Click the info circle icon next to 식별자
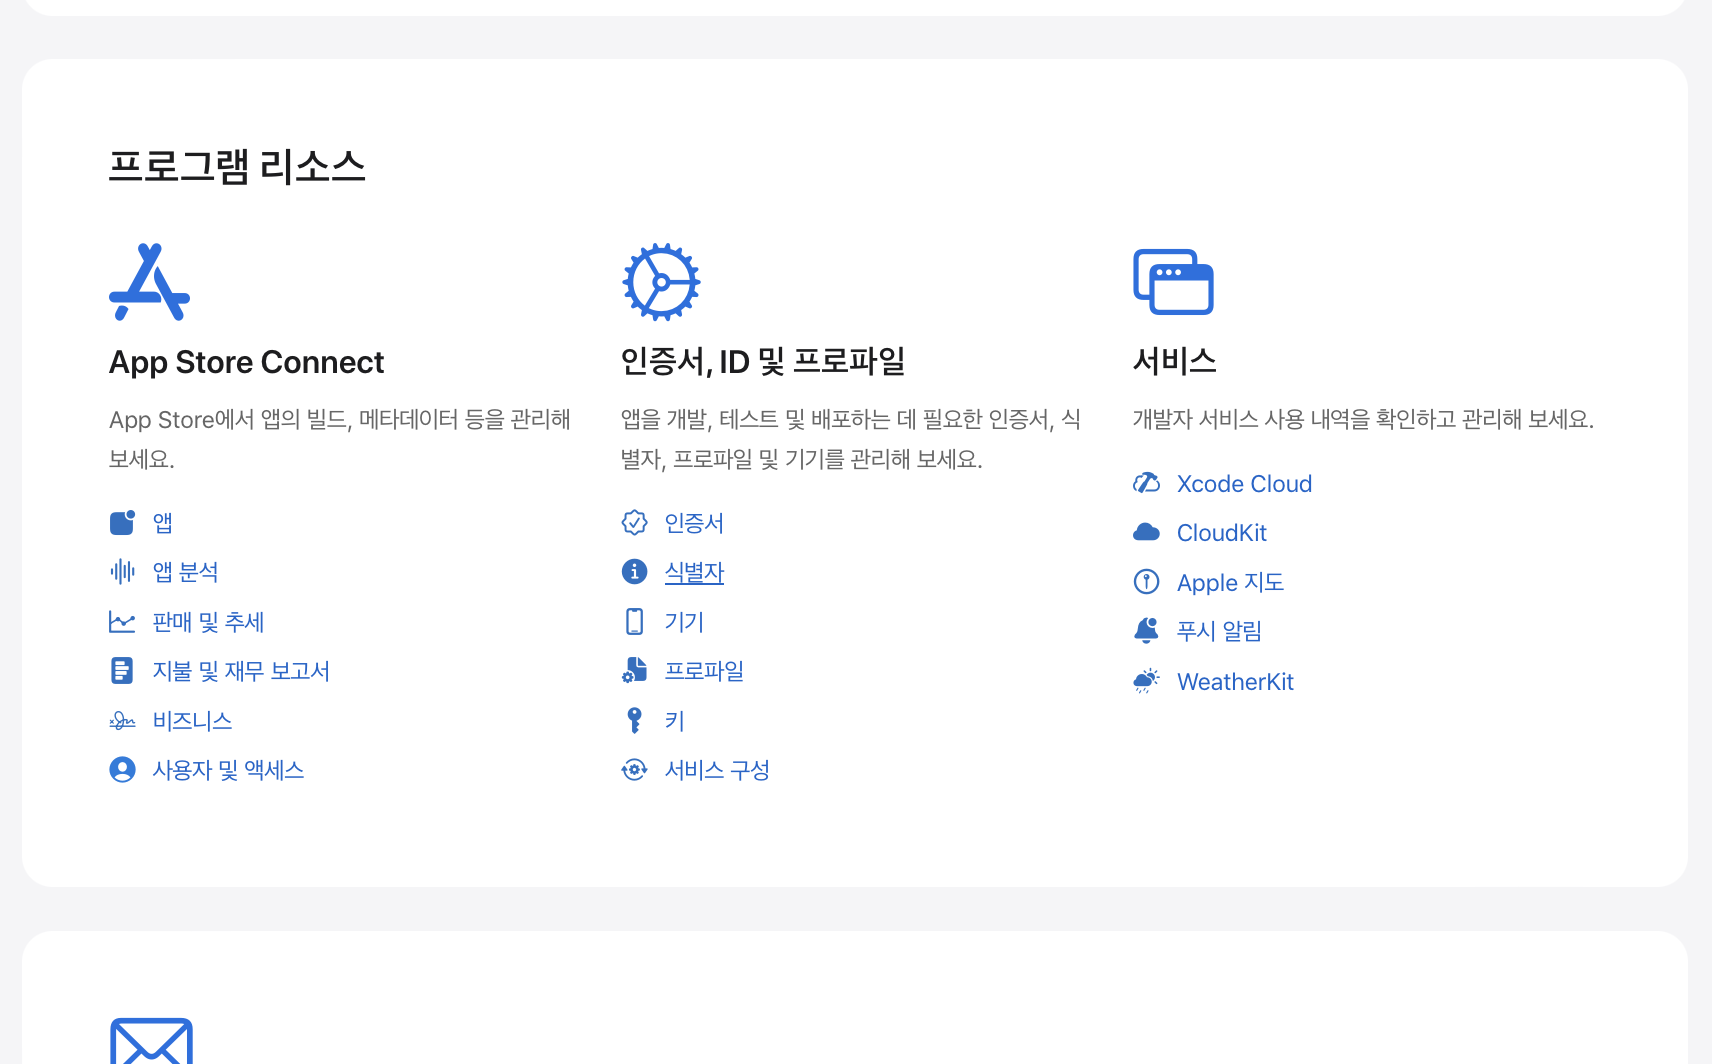 (x=634, y=572)
